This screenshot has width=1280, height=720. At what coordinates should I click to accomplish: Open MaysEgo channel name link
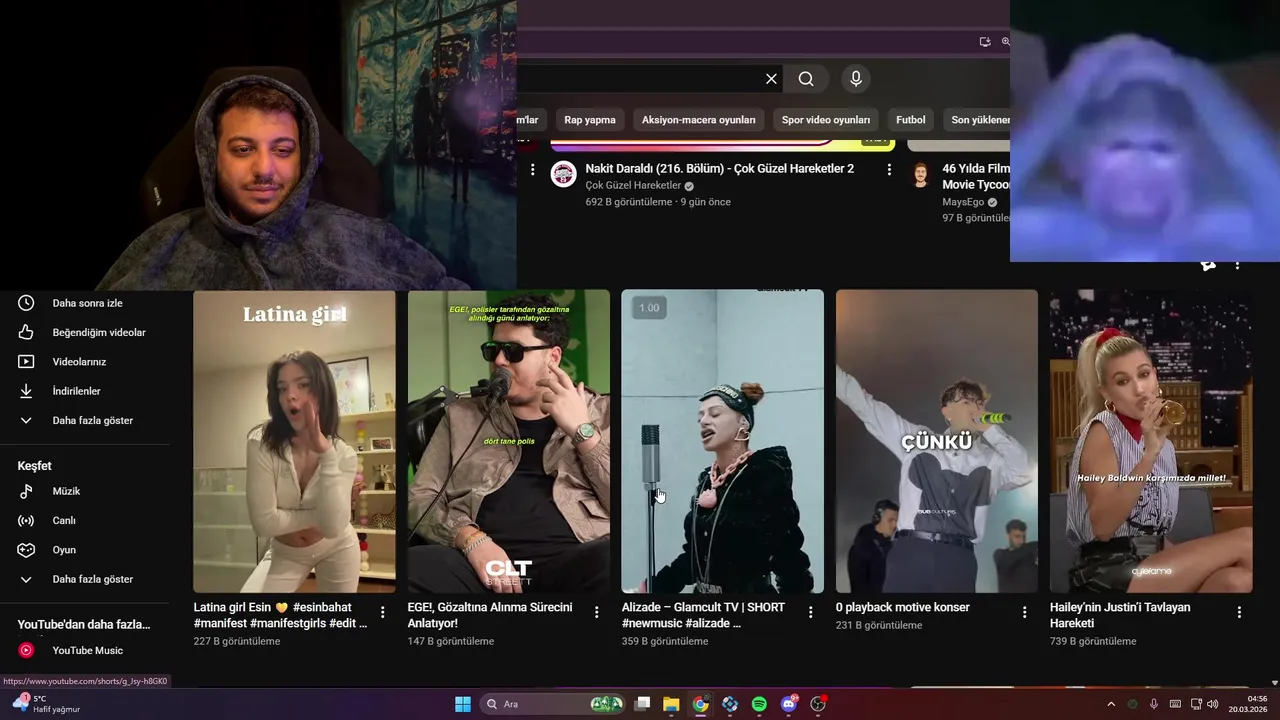[x=963, y=202]
